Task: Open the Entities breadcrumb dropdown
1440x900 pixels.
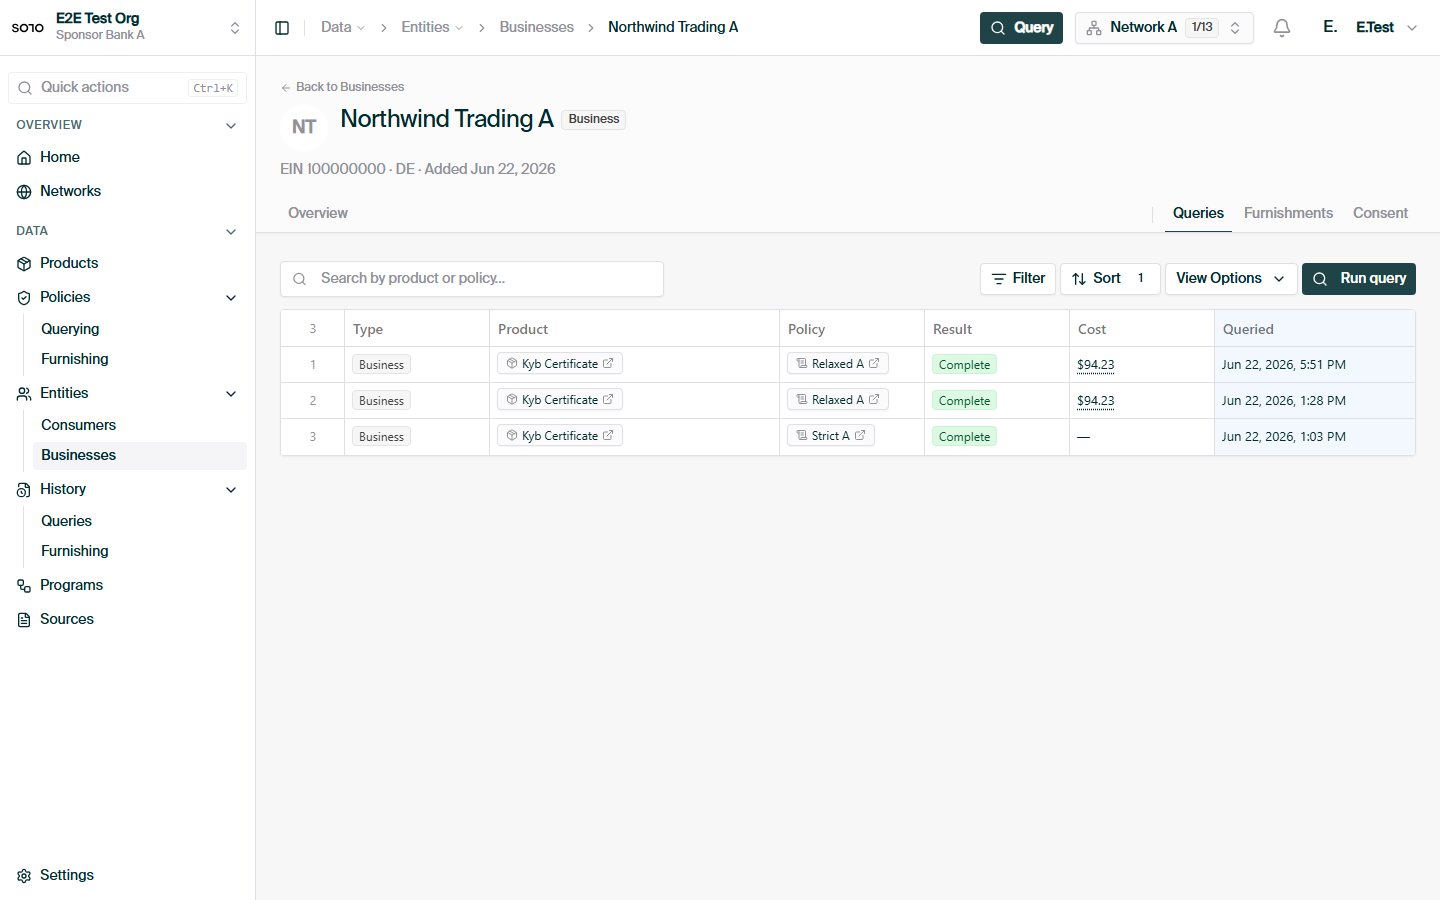Action: pyautogui.click(x=432, y=27)
